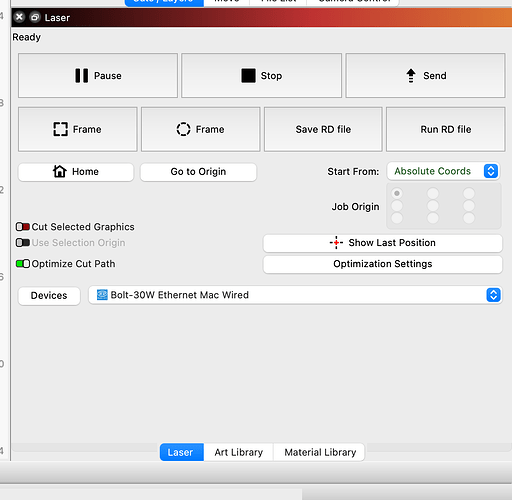
Task: Click the Save RD file button
Action: point(323,129)
